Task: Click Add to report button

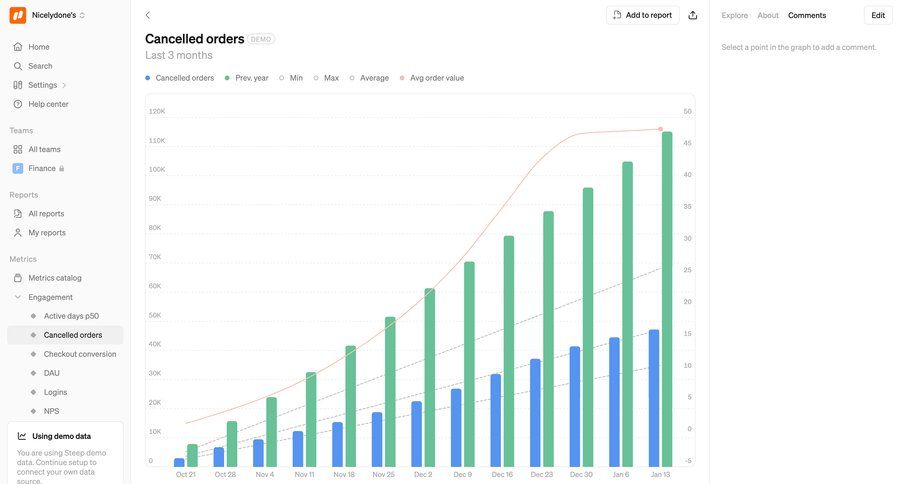Action: click(x=642, y=16)
